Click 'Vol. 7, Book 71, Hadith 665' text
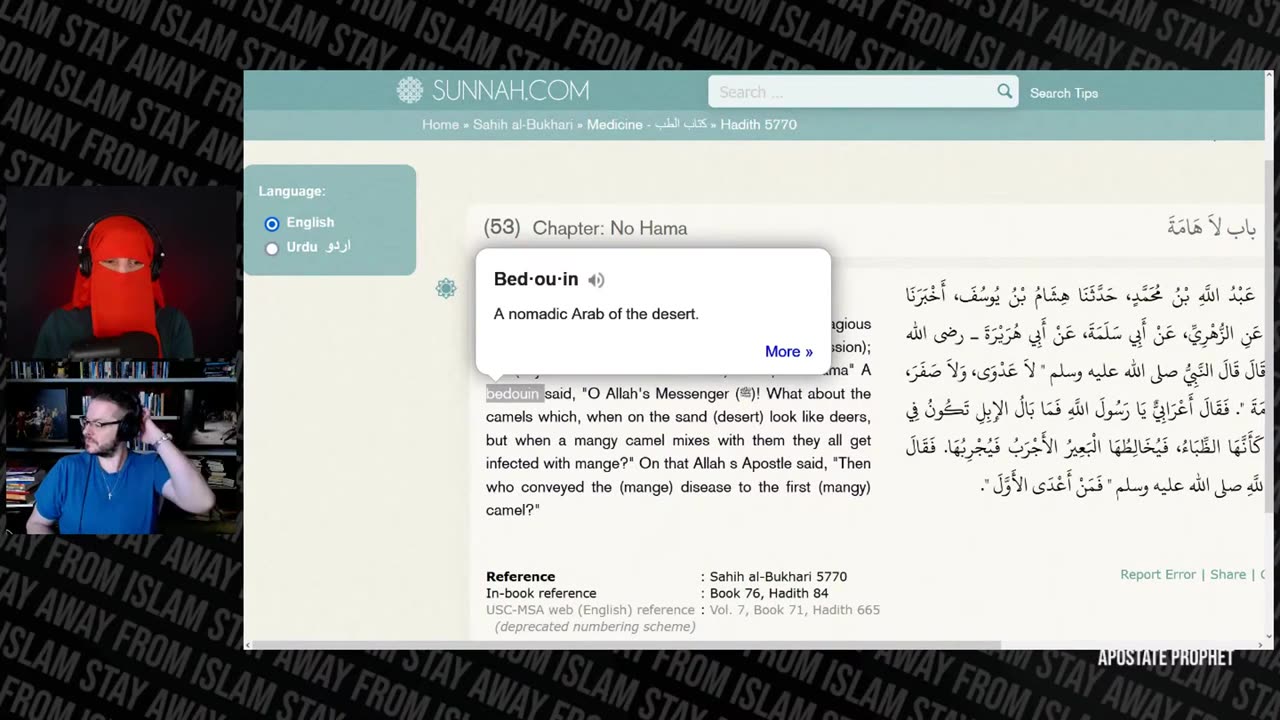The image size is (1280, 720). (795, 610)
